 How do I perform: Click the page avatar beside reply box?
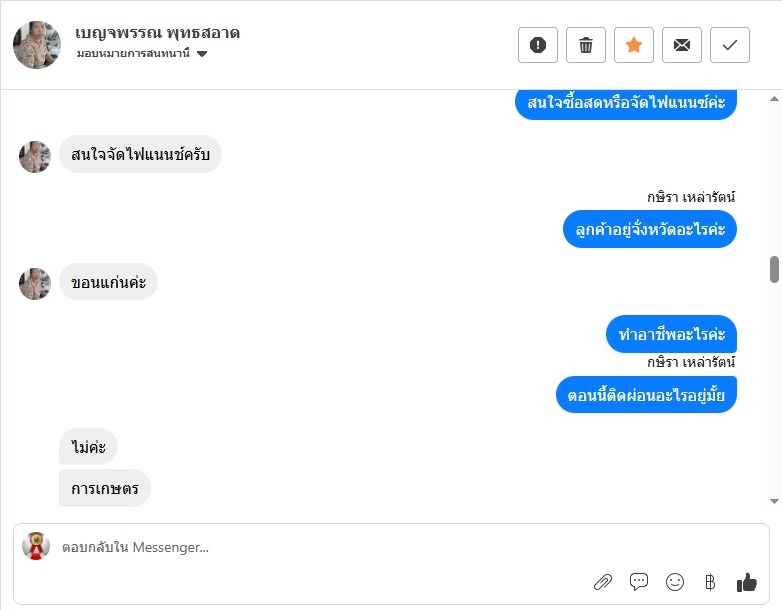point(36,546)
